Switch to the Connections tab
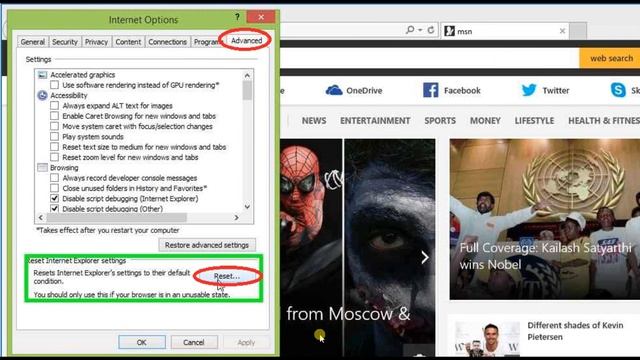 coord(167,42)
